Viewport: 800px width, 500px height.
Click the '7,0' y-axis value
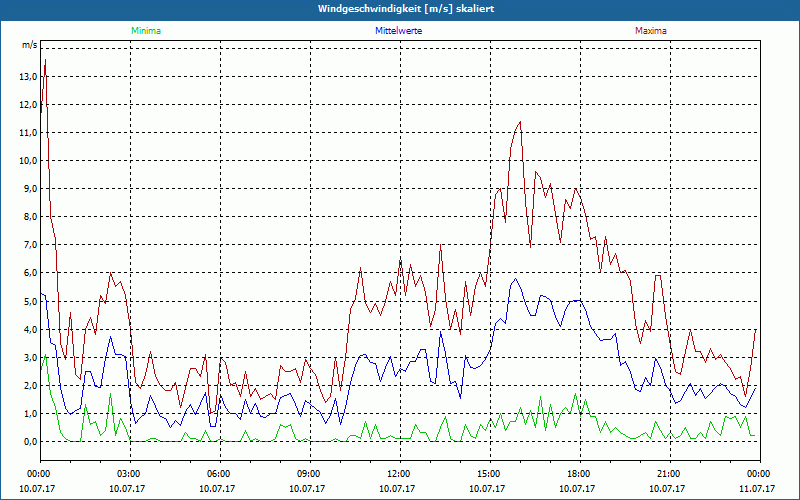(30, 245)
